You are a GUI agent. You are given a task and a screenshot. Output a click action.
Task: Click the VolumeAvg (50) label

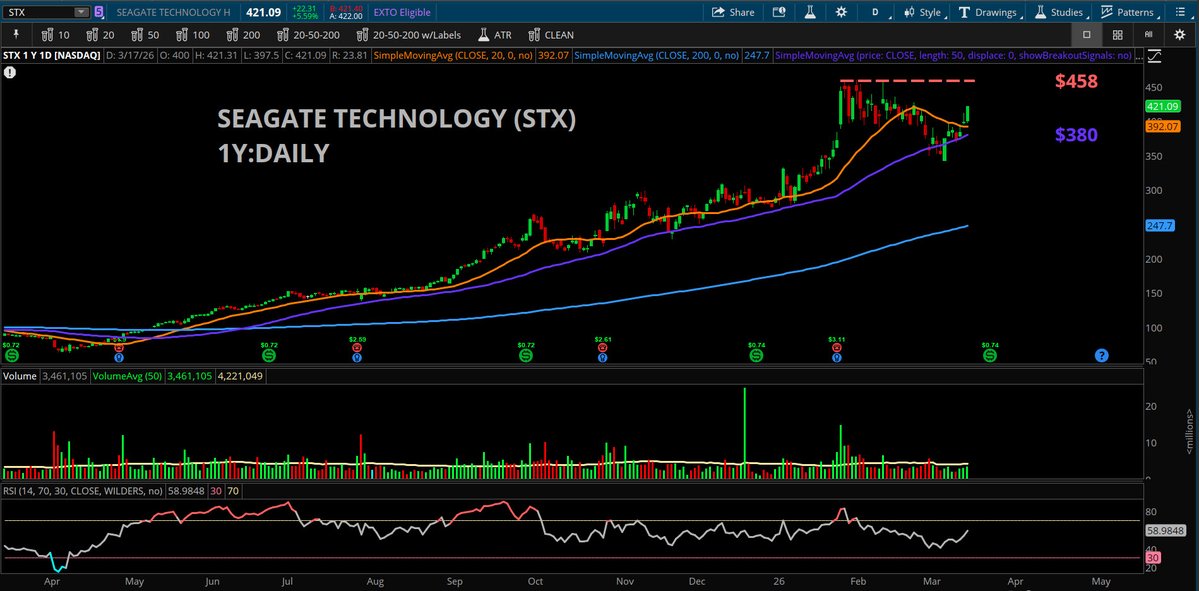(127, 376)
